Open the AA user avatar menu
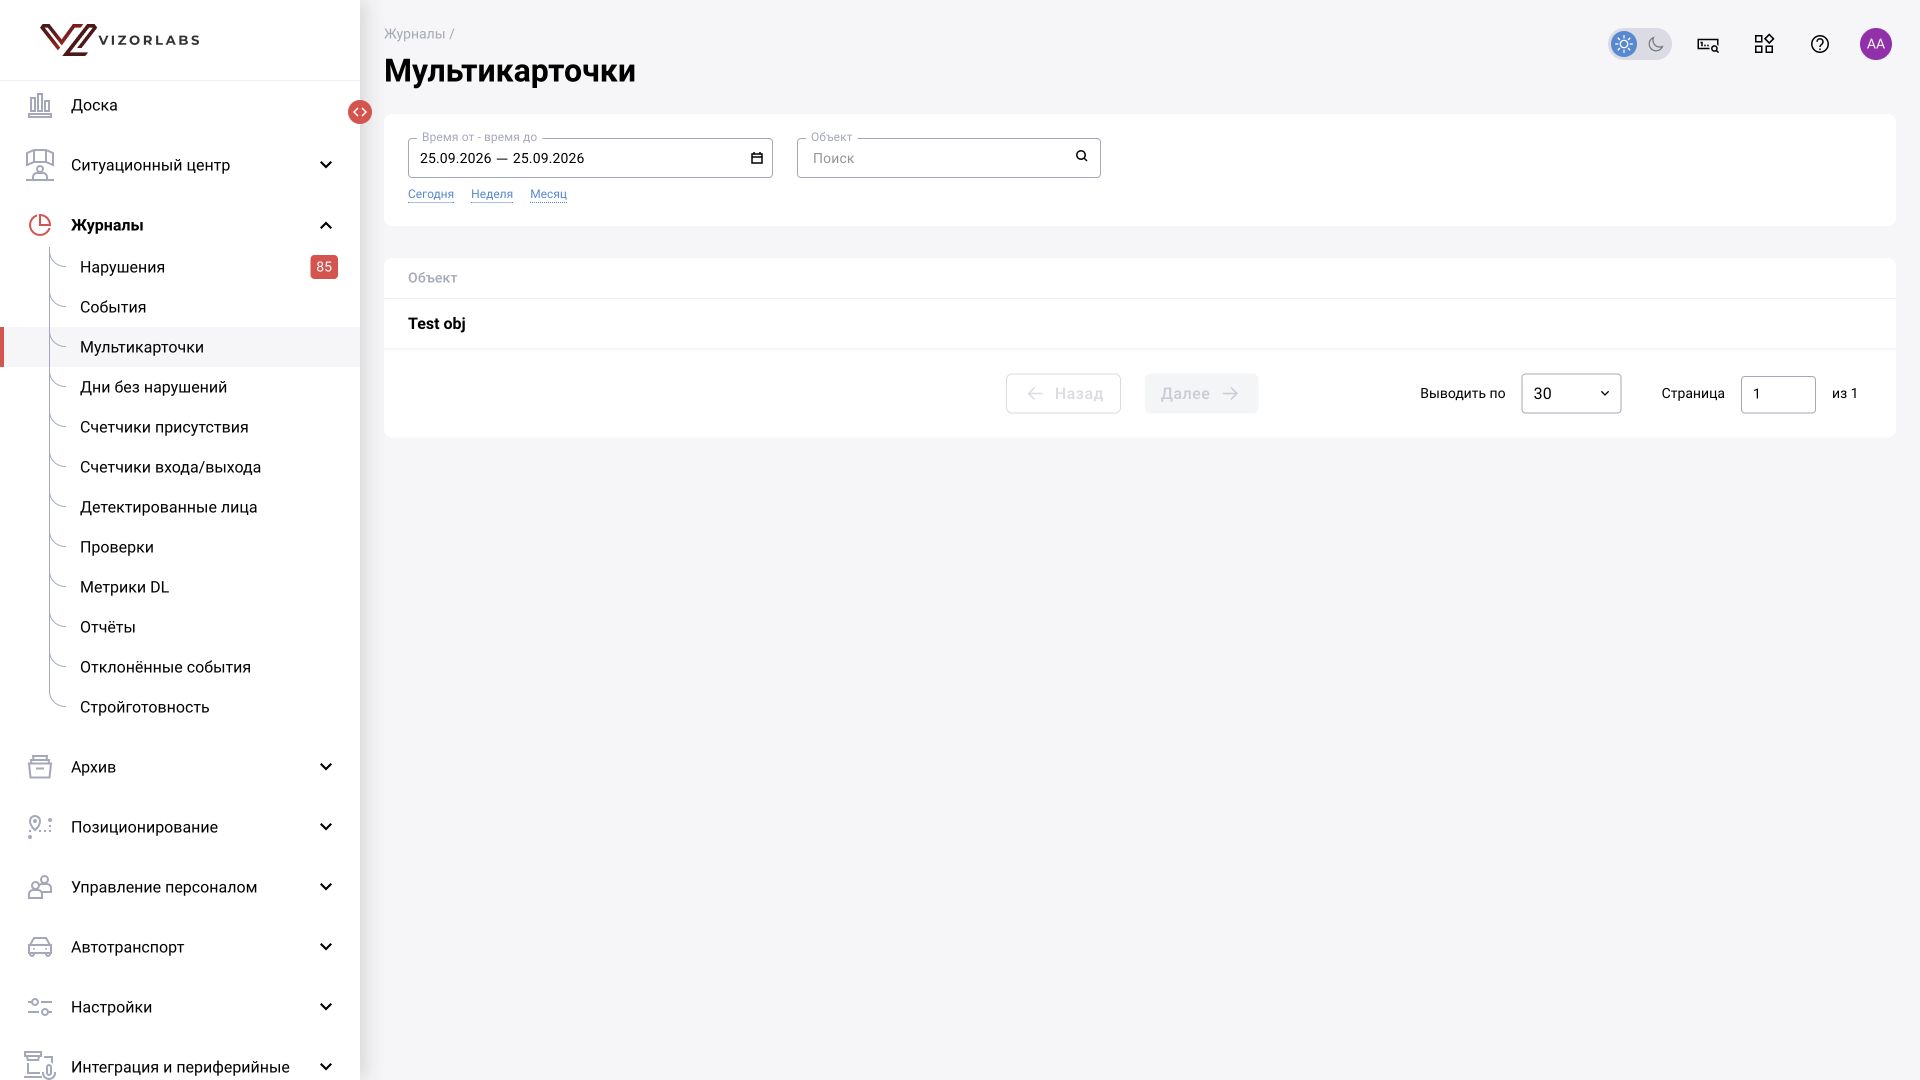The image size is (1920, 1080). 1876,44
